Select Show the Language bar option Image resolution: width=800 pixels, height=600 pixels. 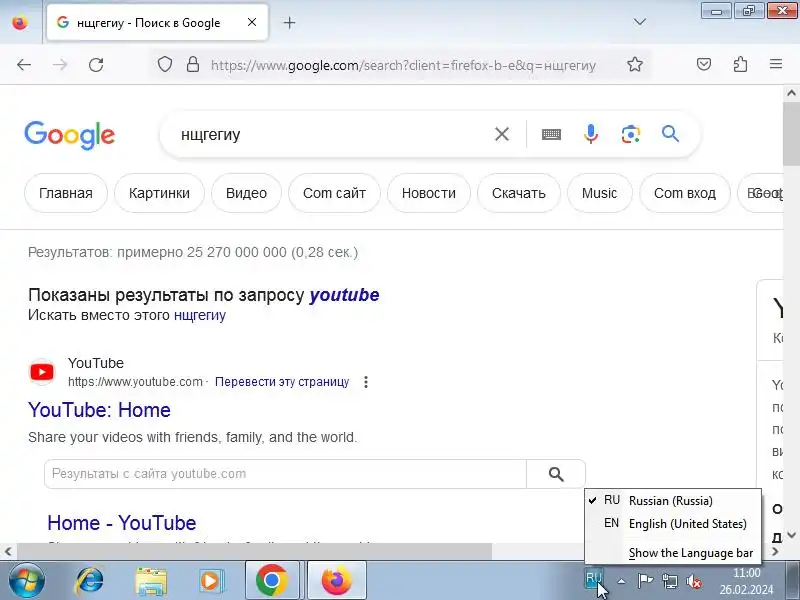690,553
